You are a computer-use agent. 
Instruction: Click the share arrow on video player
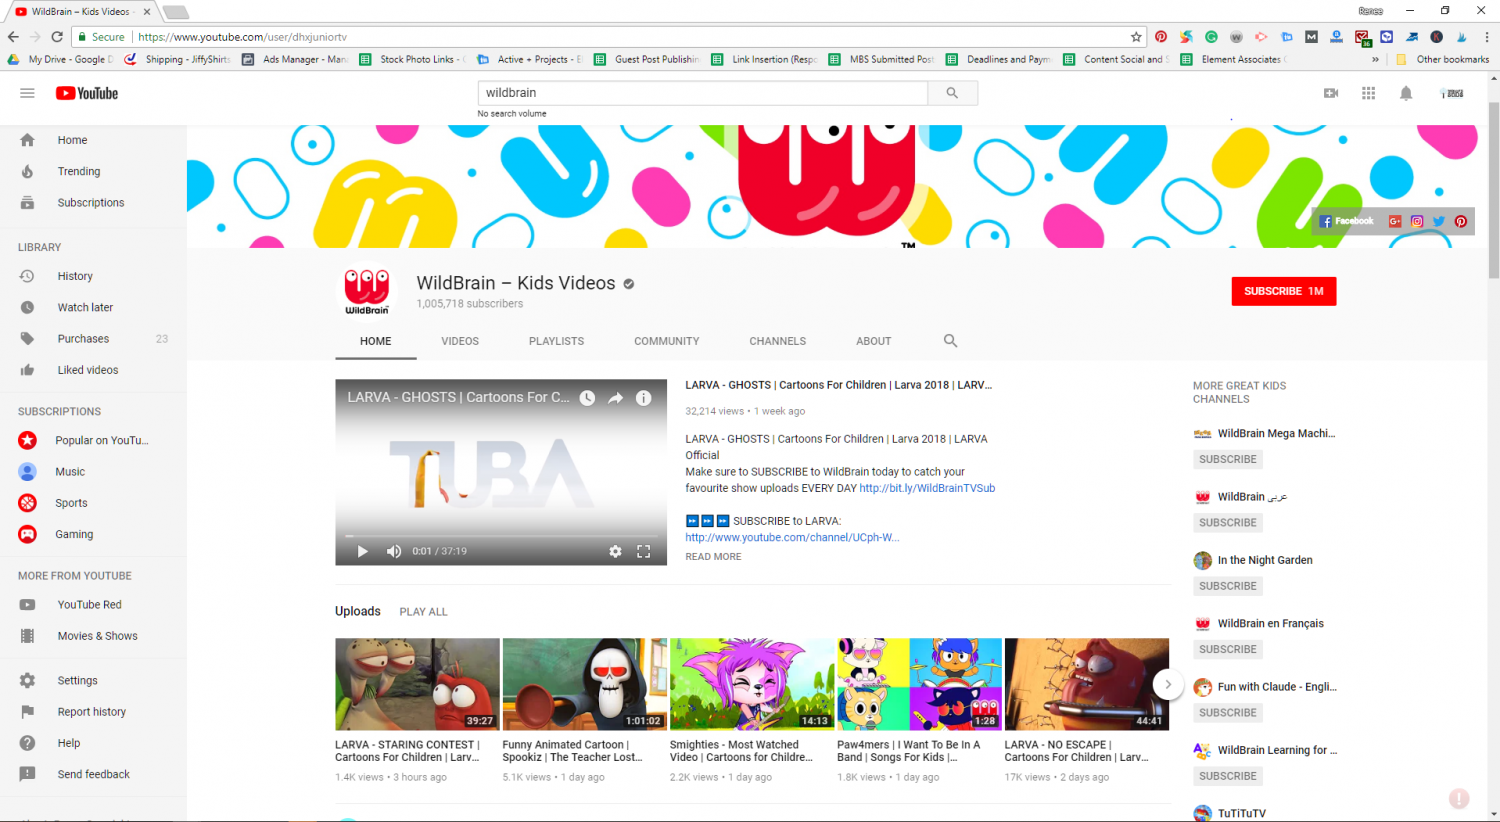tap(615, 398)
